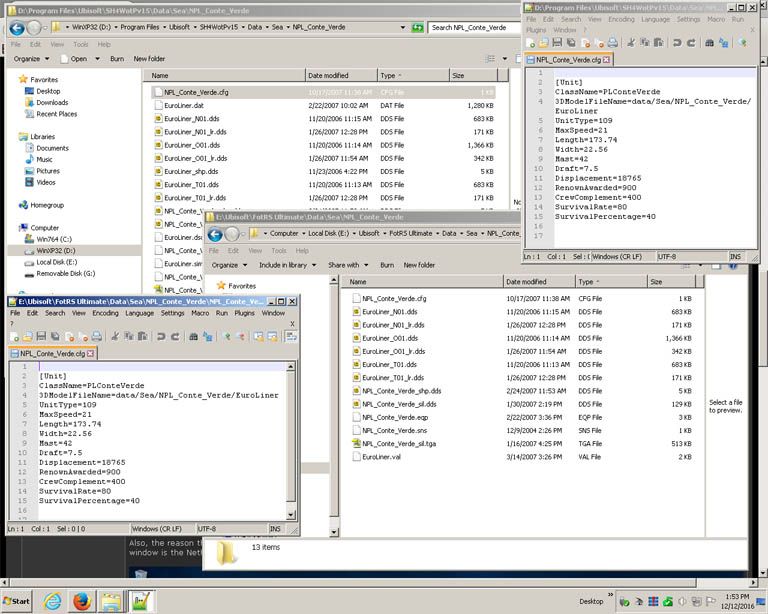Click Open file icon in lower-left Notepad++ toolbar
The width and height of the screenshot is (768, 614).
[27, 336]
